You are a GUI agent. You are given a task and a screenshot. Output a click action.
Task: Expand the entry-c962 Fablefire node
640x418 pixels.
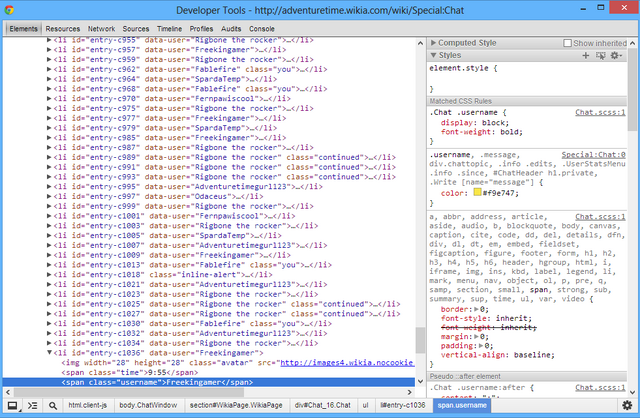point(49,69)
